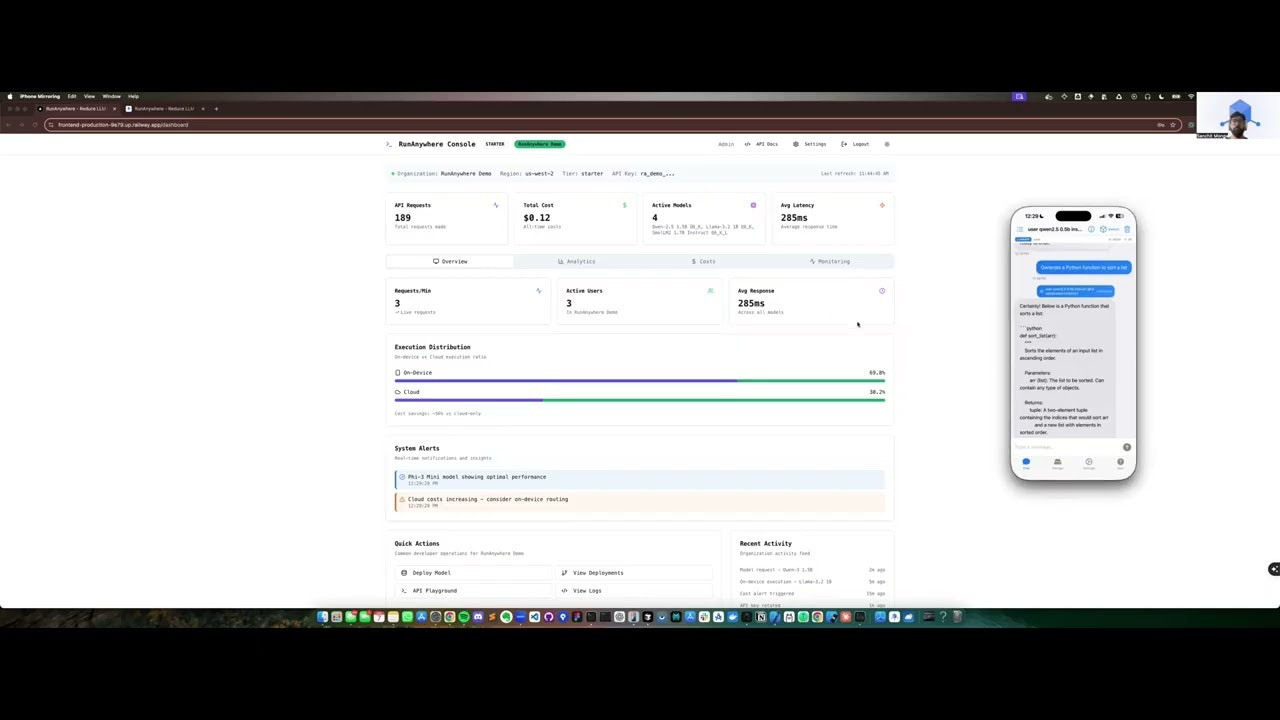
Task: Open Settings in the console header
Action: (810, 144)
